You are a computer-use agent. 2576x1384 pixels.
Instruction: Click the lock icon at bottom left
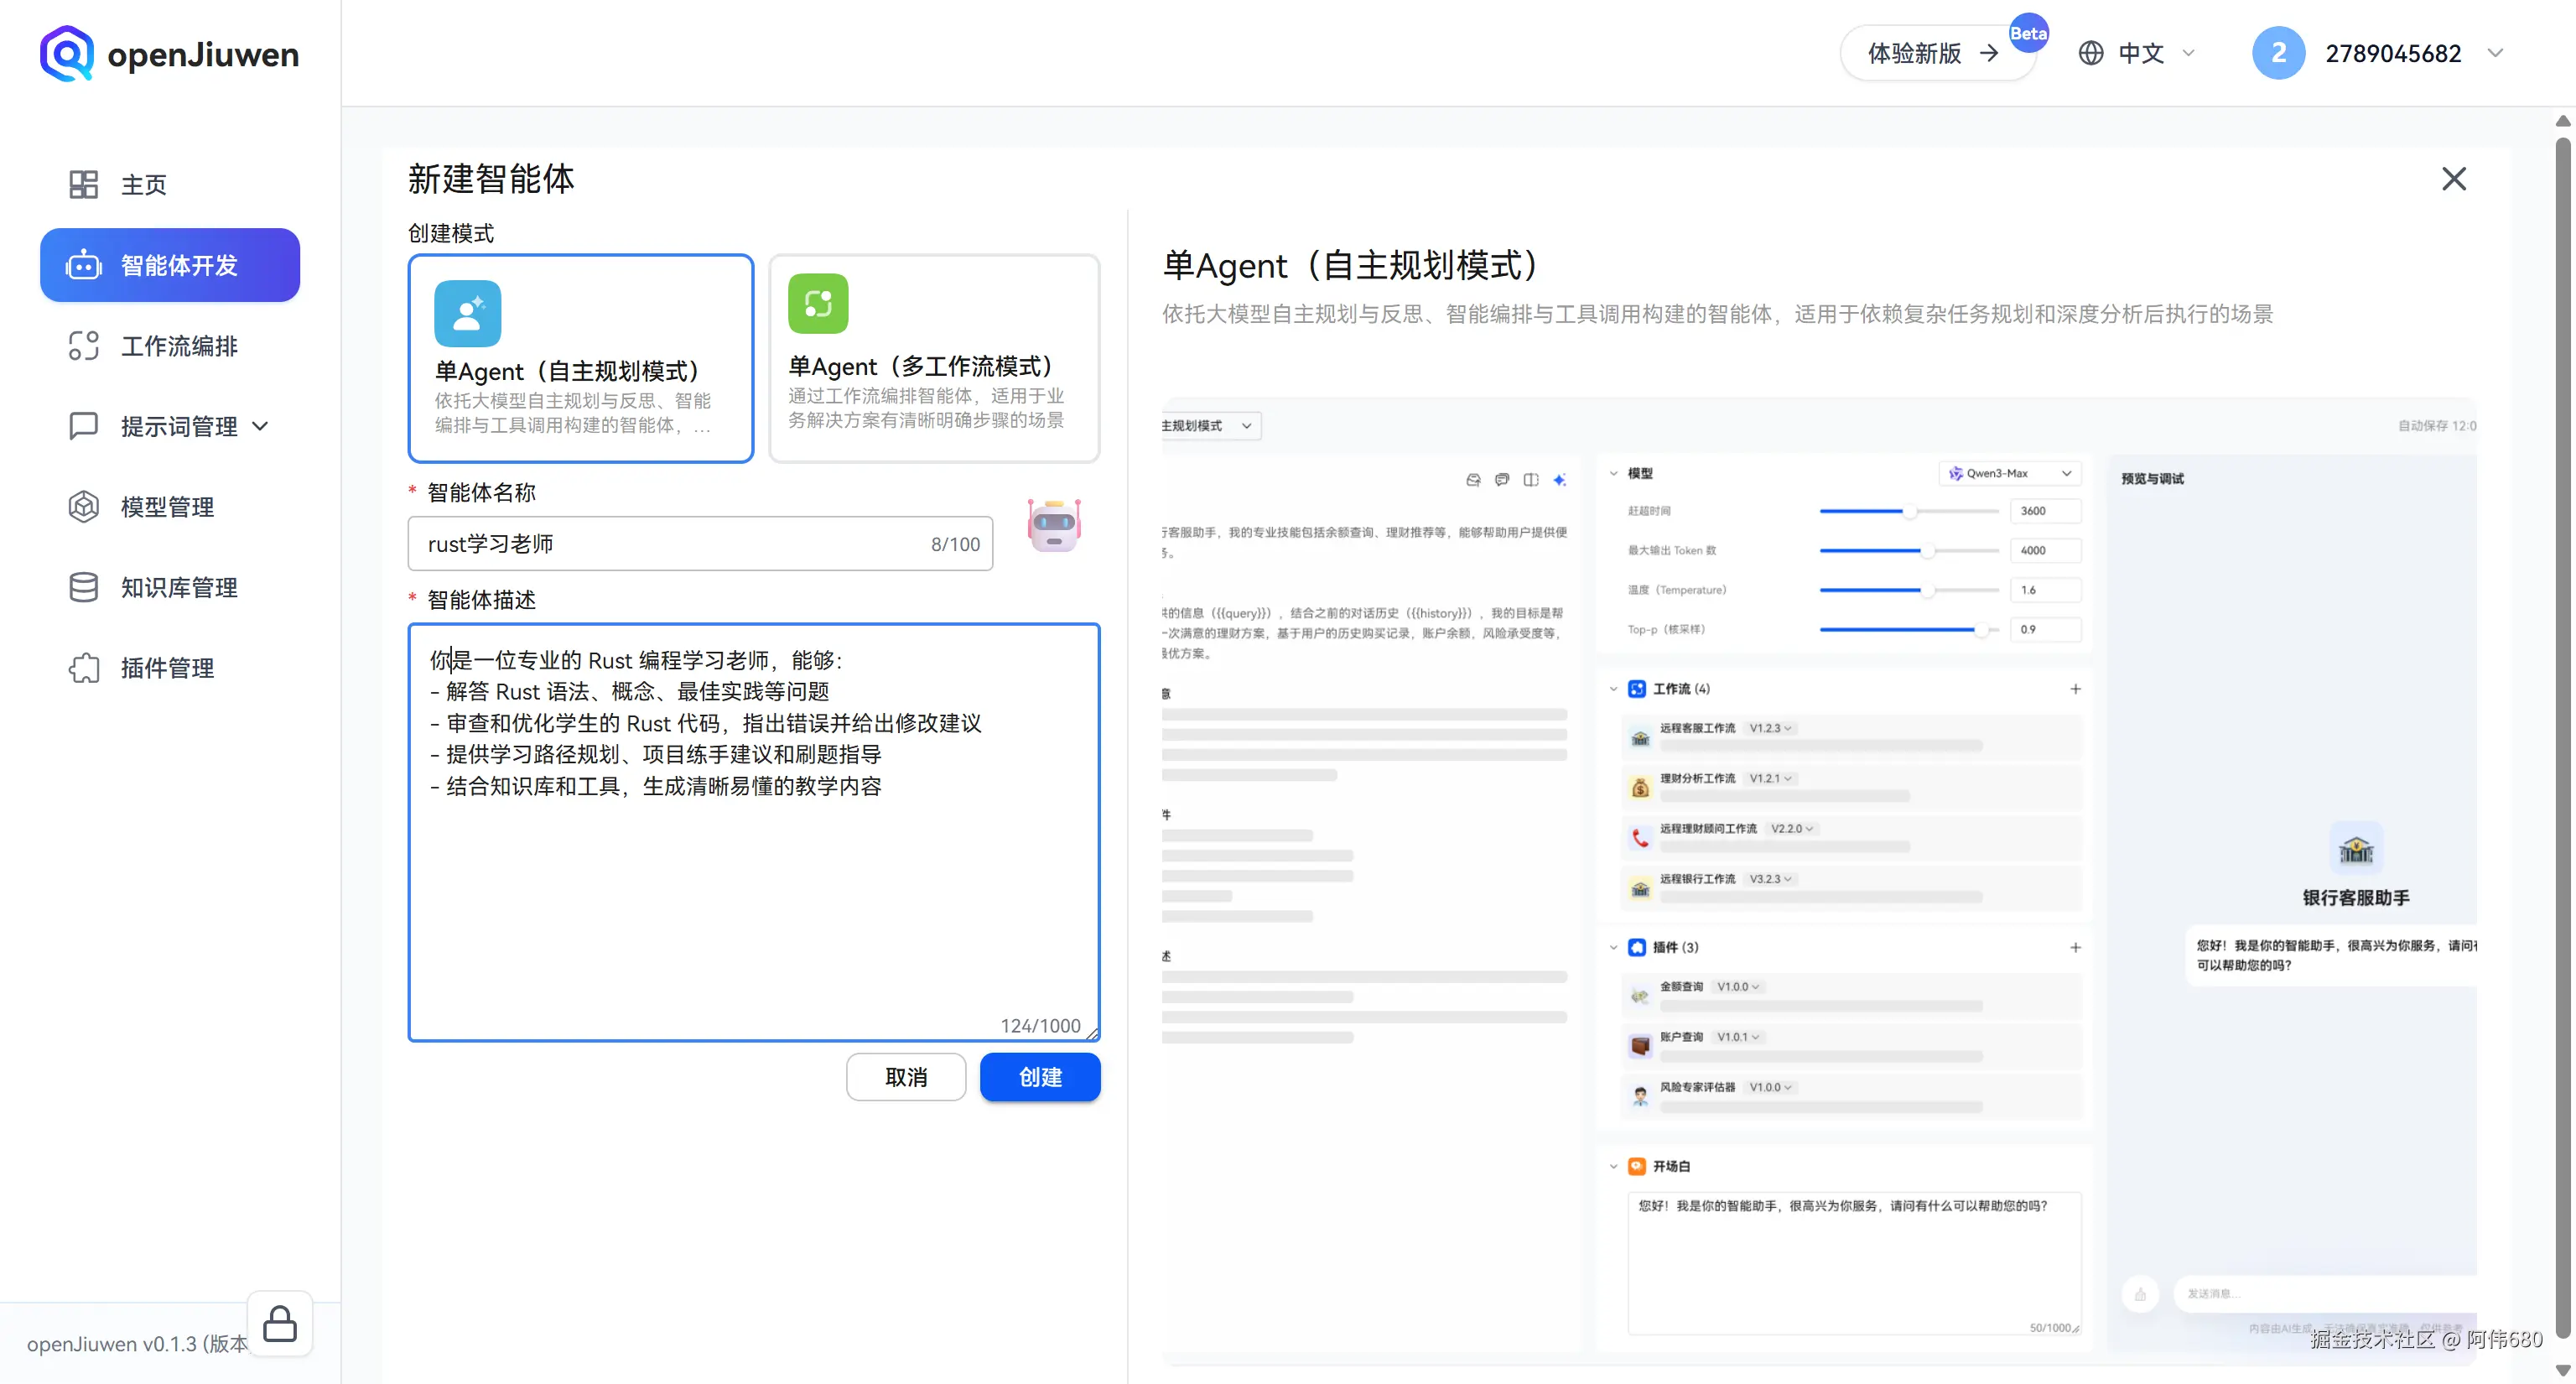pos(279,1323)
